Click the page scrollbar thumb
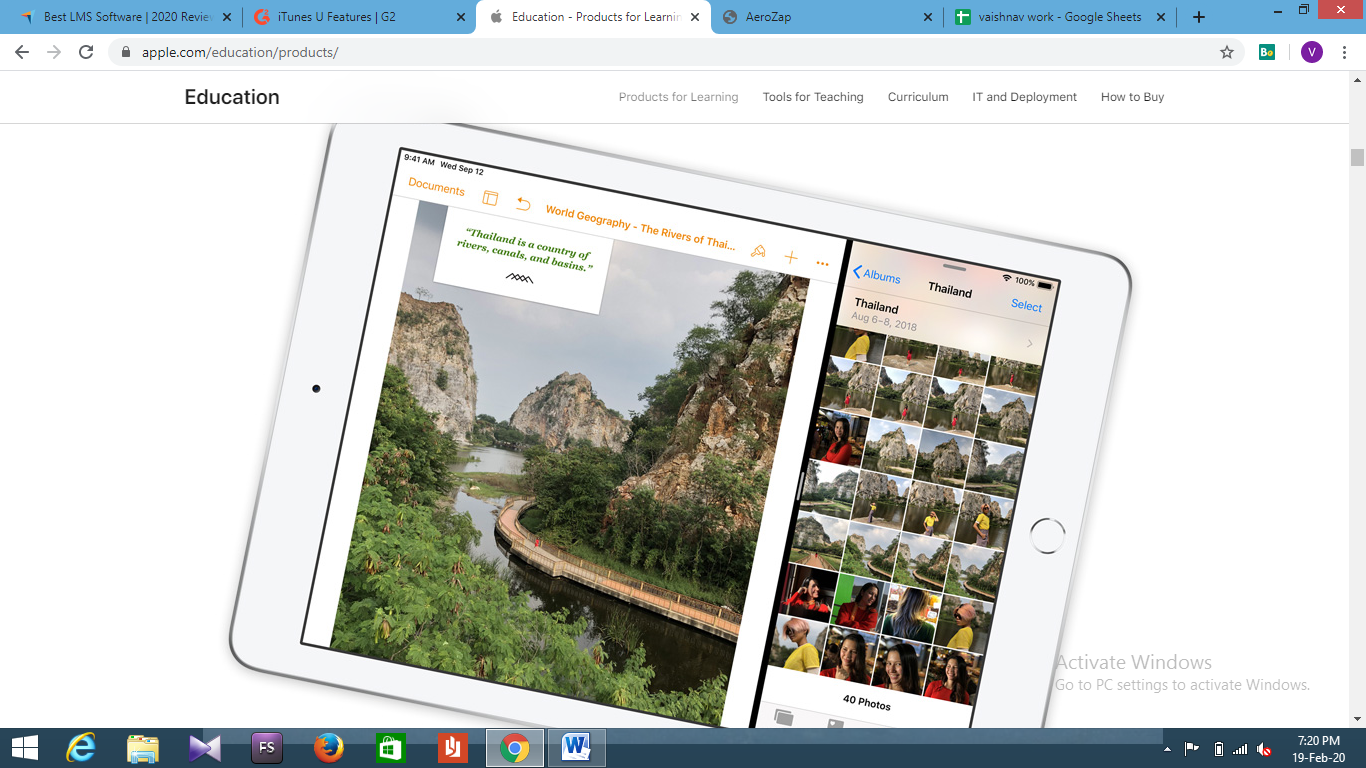This screenshot has height=768, width=1366. pyautogui.click(x=1357, y=157)
